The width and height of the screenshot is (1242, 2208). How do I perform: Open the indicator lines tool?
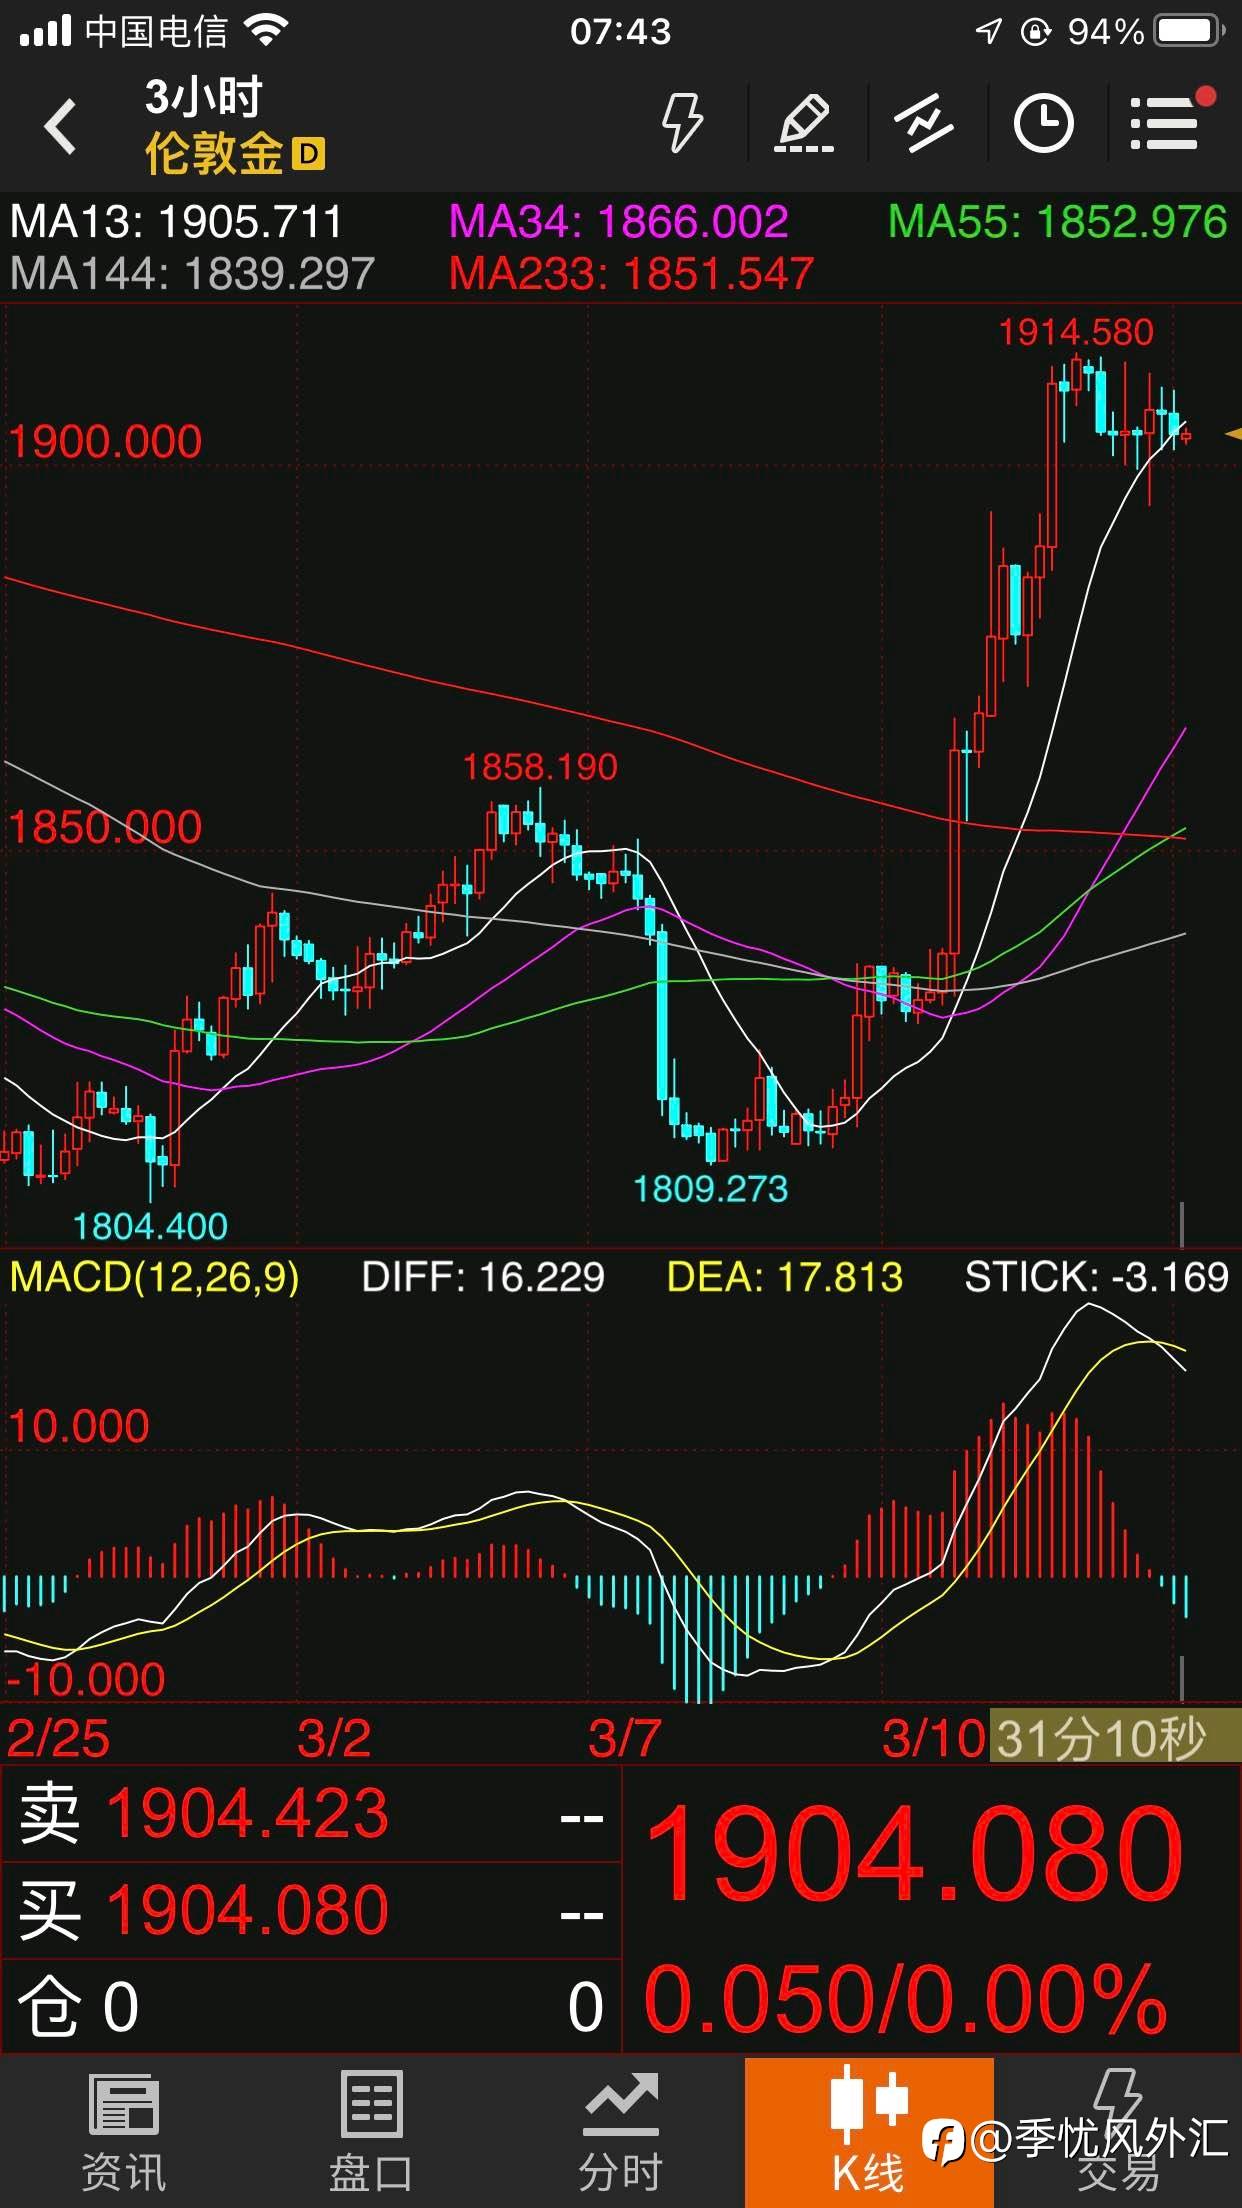(x=925, y=123)
